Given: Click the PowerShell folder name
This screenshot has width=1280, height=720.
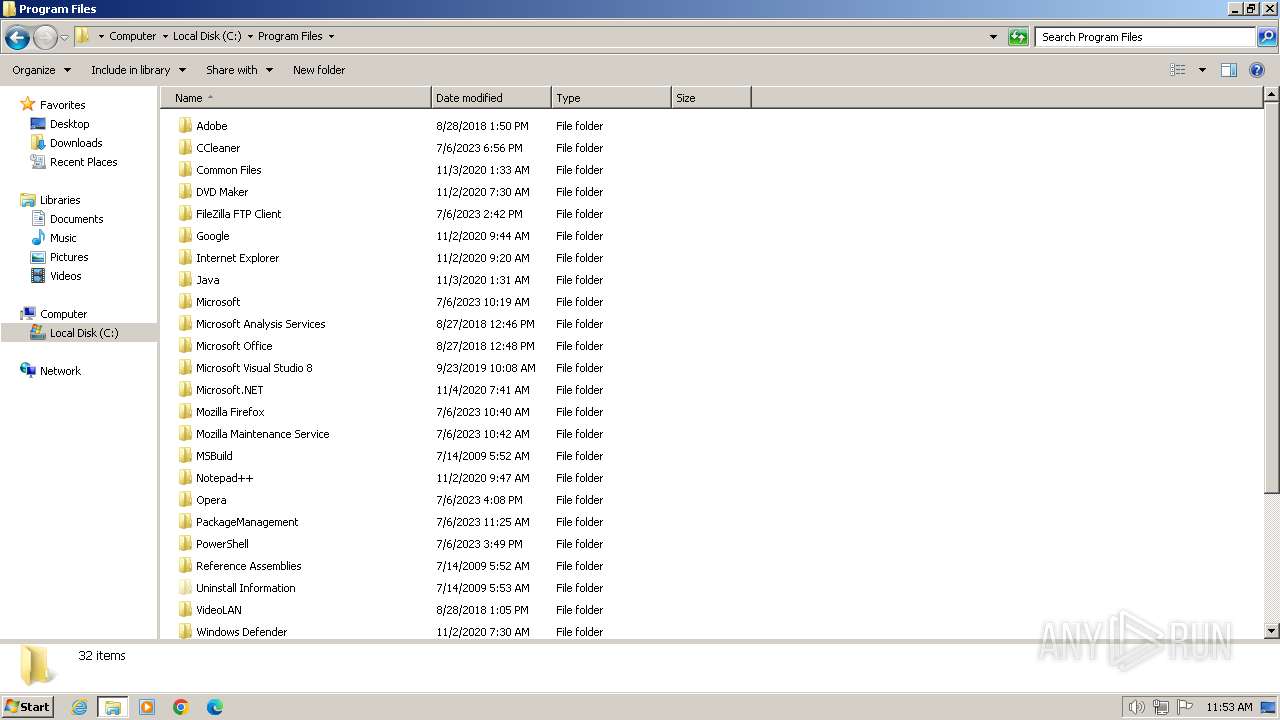Looking at the screenshot, I should tap(222, 544).
